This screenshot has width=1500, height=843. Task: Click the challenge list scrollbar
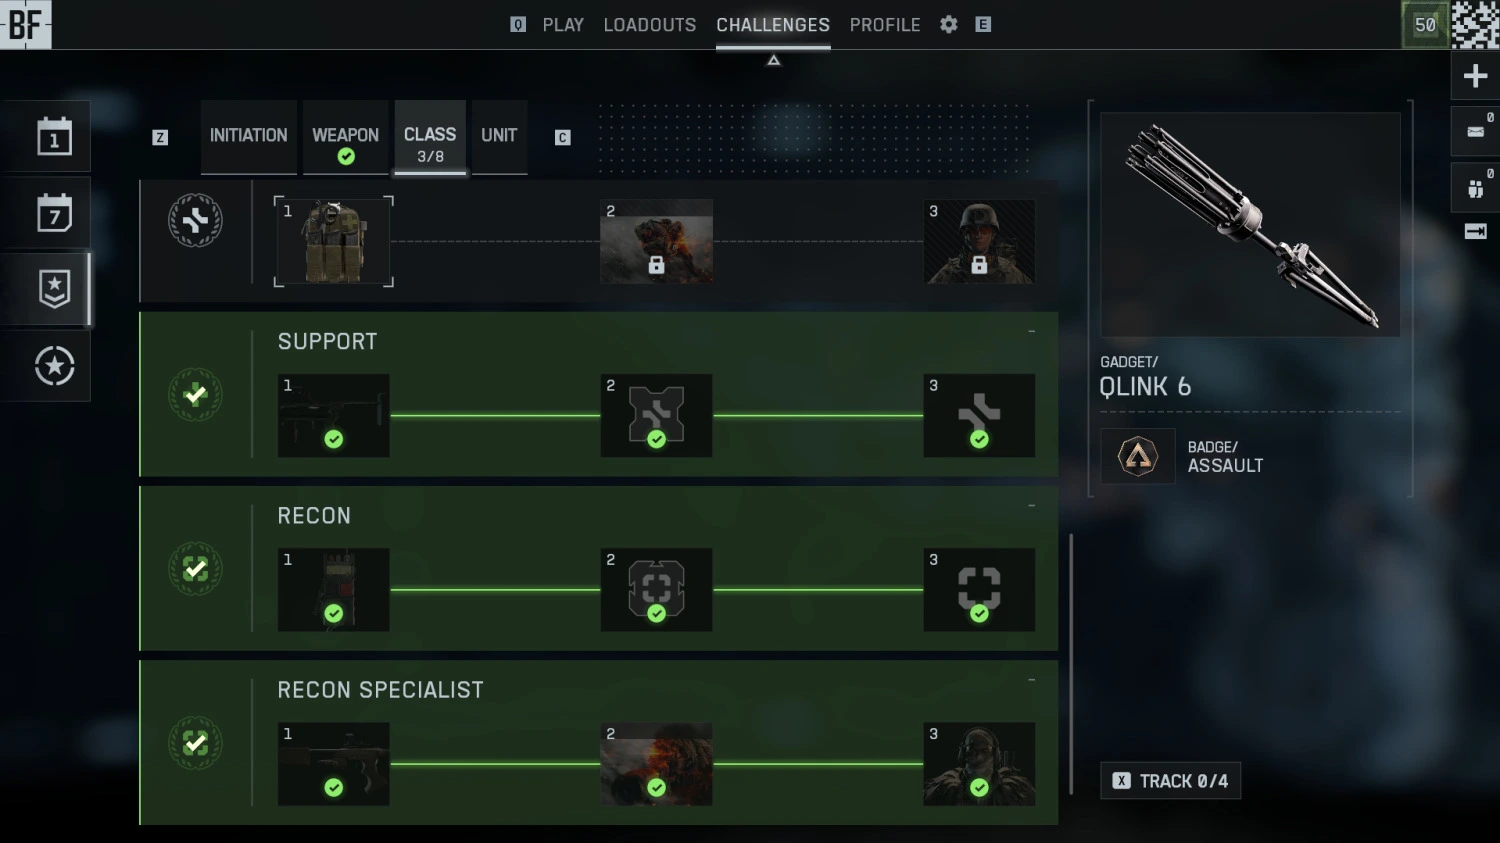point(1071,664)
